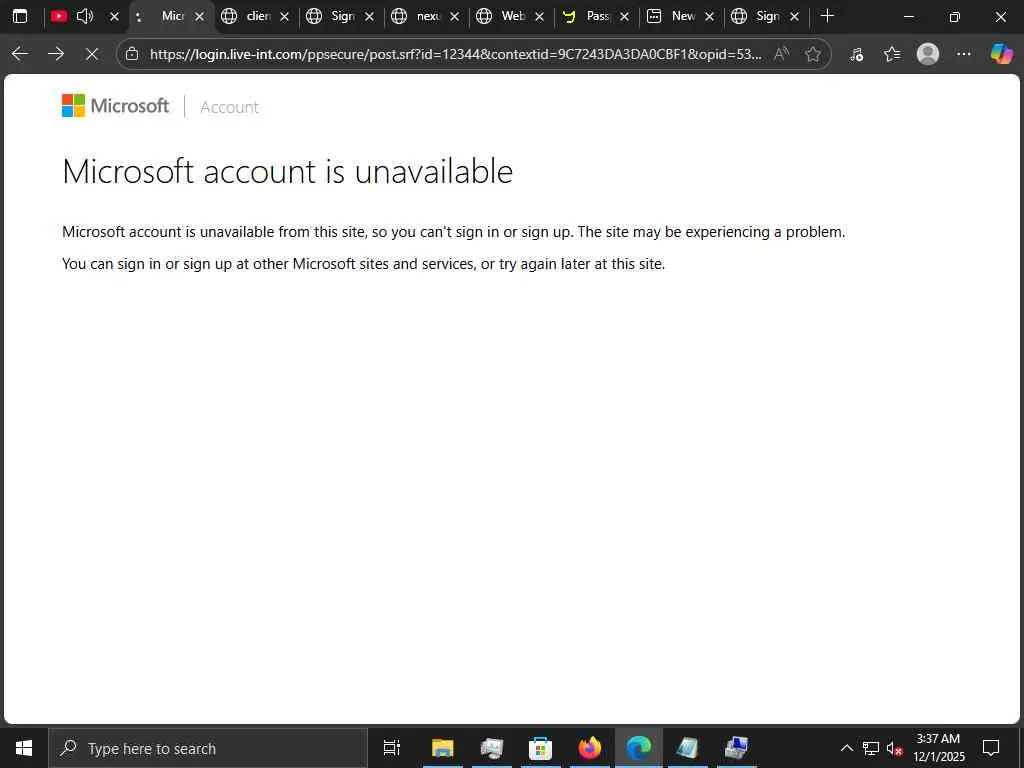
Task: Open the Windows Start menu
Action: point(24,748)
